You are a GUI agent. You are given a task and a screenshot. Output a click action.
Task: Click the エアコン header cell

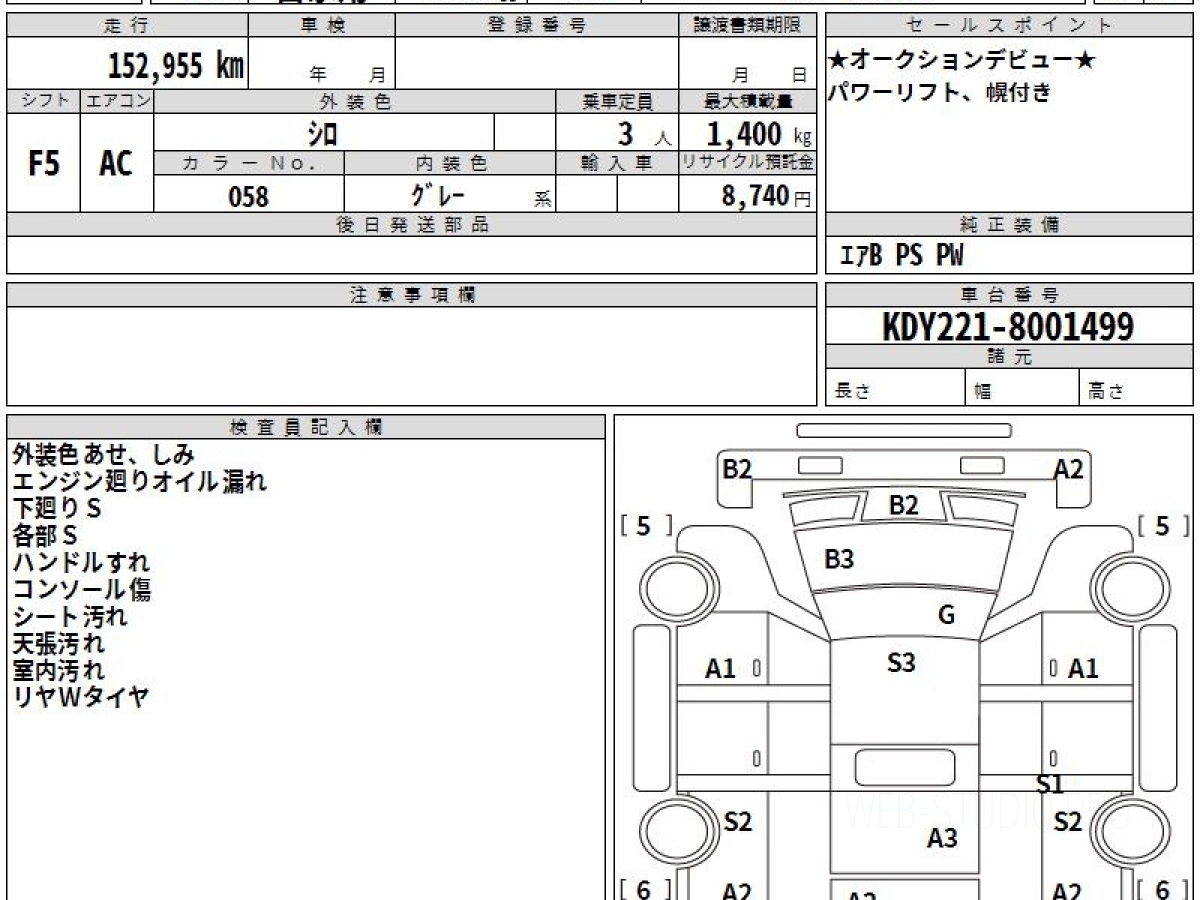pos(117,101)
